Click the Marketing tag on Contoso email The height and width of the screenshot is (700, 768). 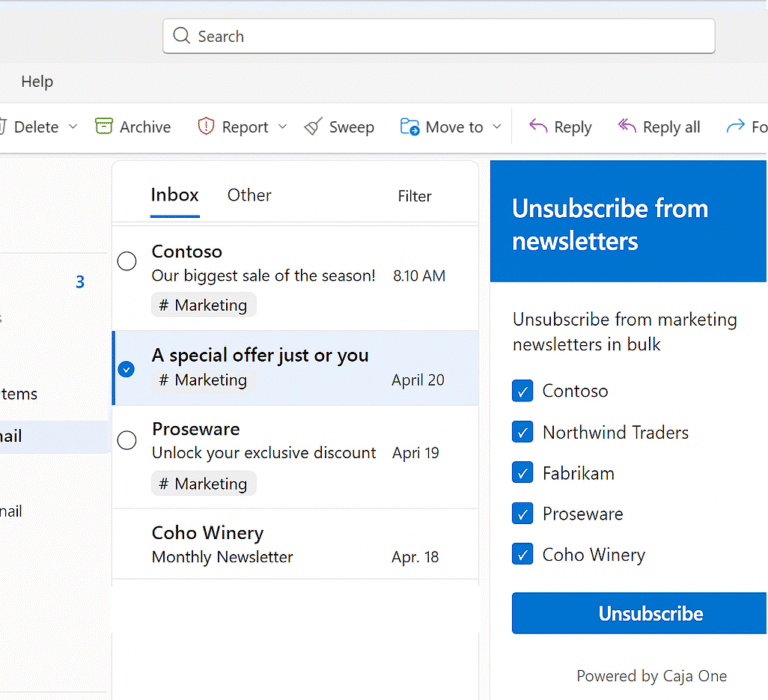(203, 305)
